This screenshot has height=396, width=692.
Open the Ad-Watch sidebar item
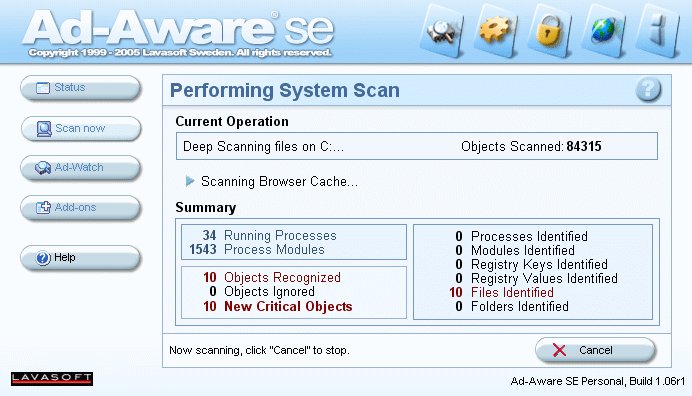(x=80, y=168)
